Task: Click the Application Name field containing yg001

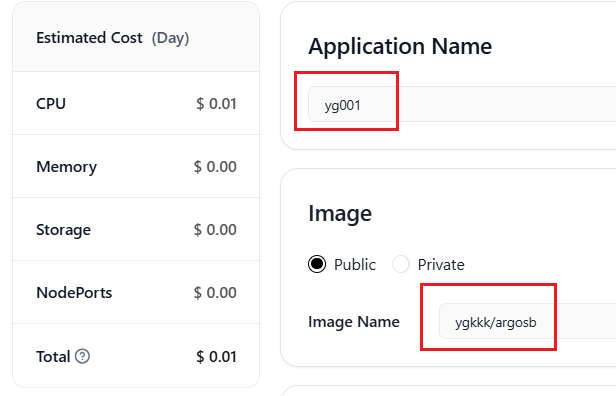Action: tap(462, 105)
